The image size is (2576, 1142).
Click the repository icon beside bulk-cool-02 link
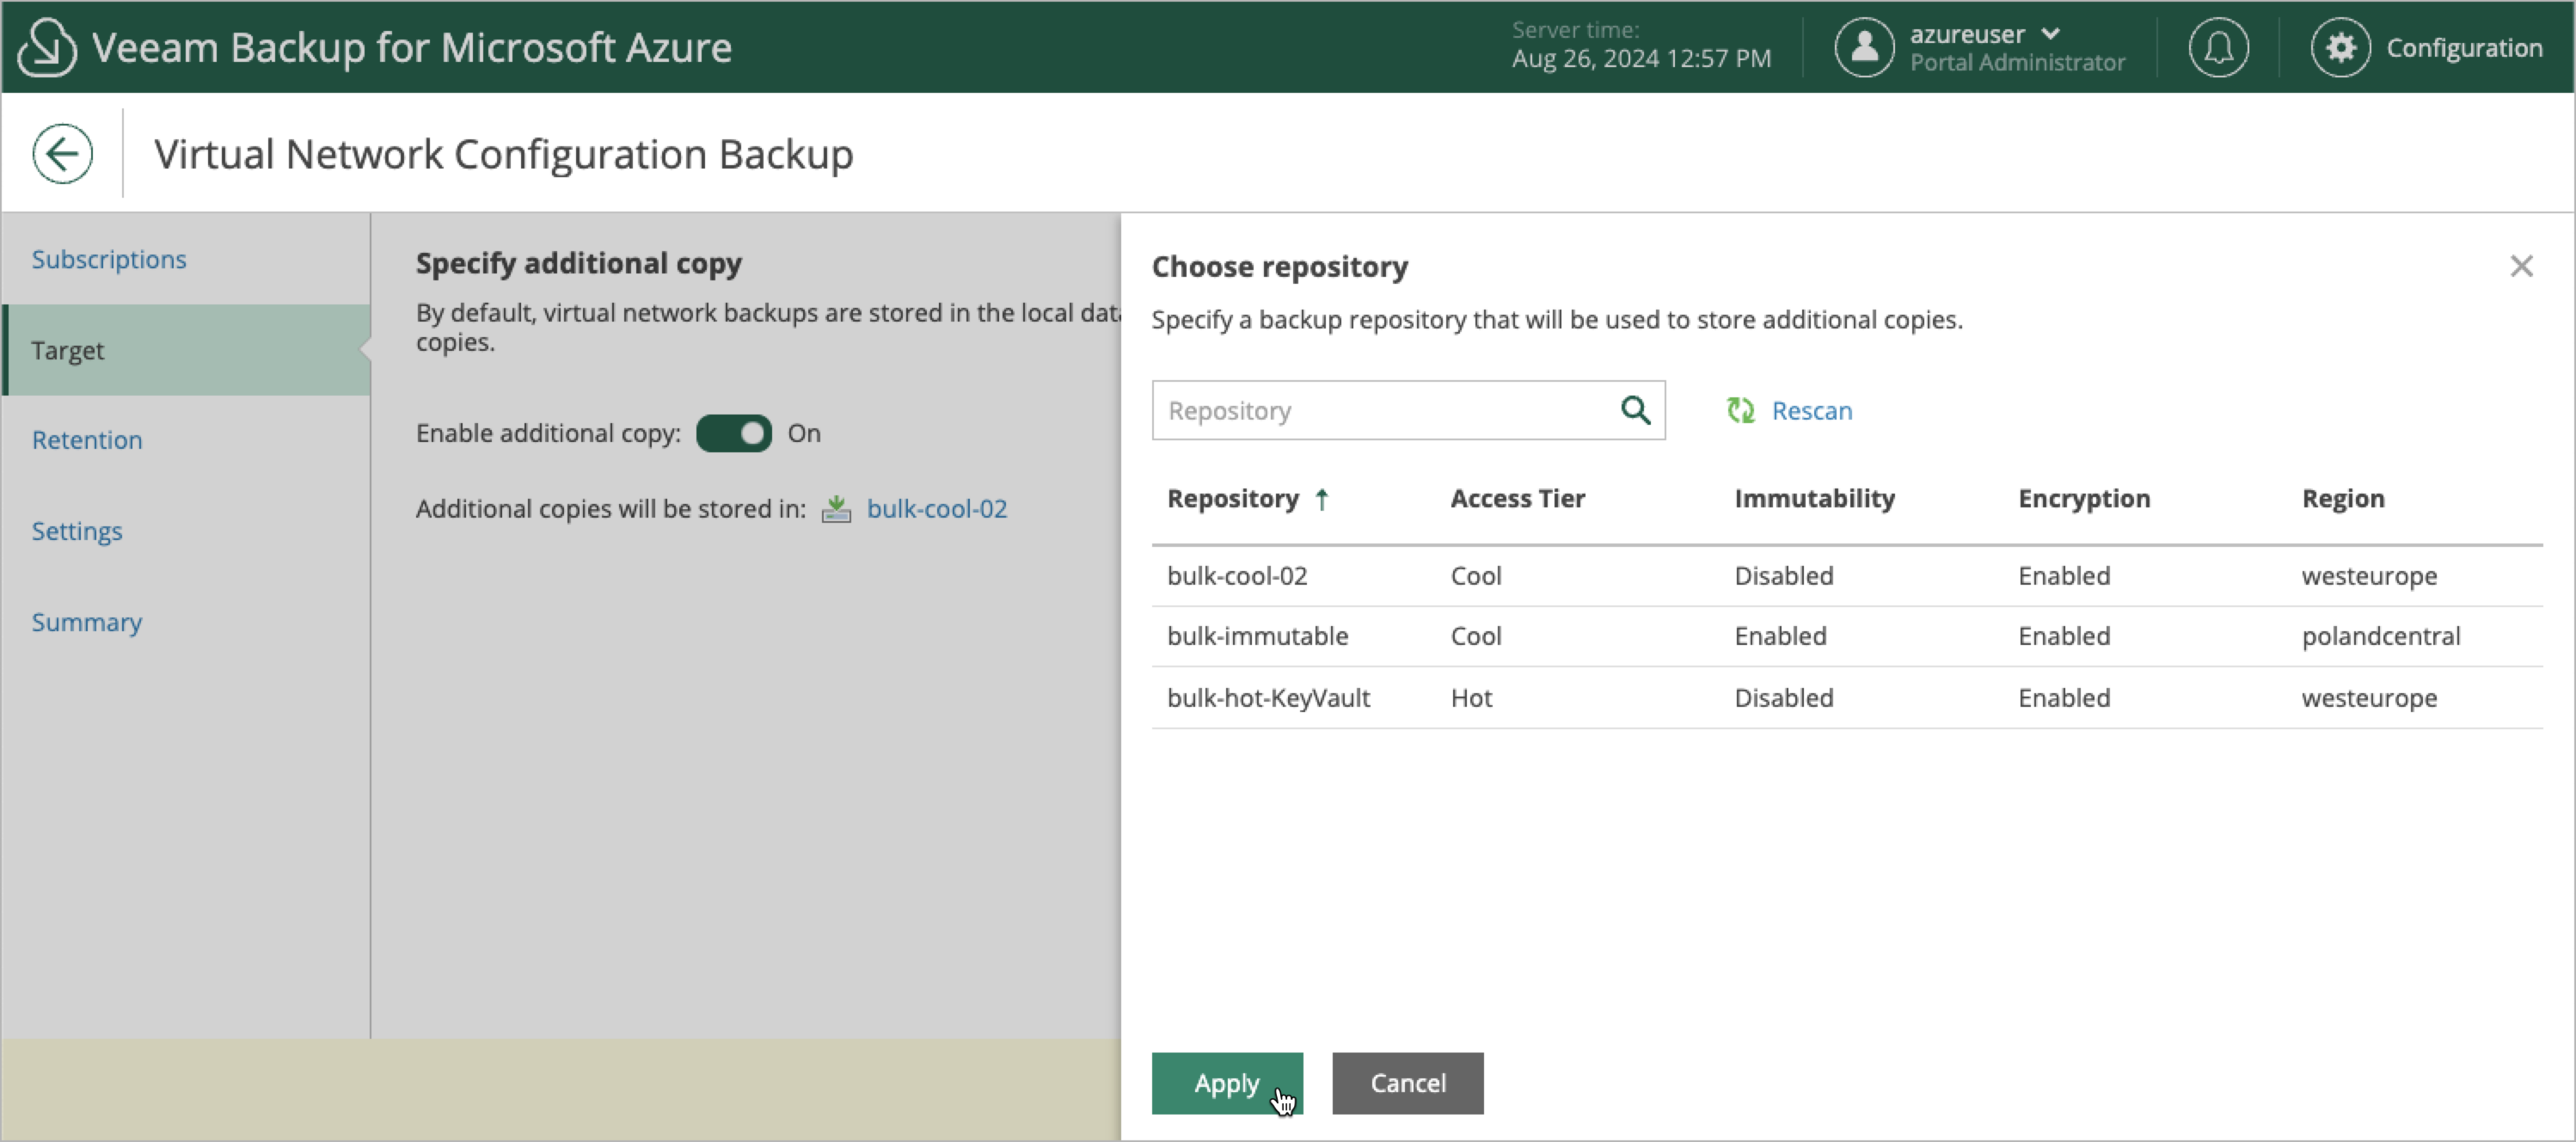click(836, 509)
